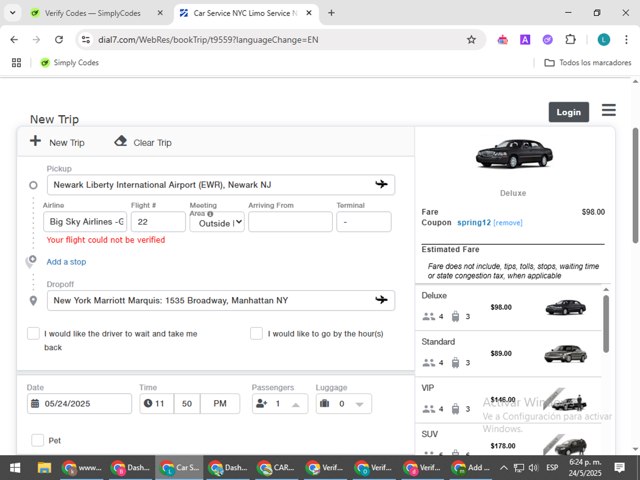Go back to the previous page

[14, 40]
